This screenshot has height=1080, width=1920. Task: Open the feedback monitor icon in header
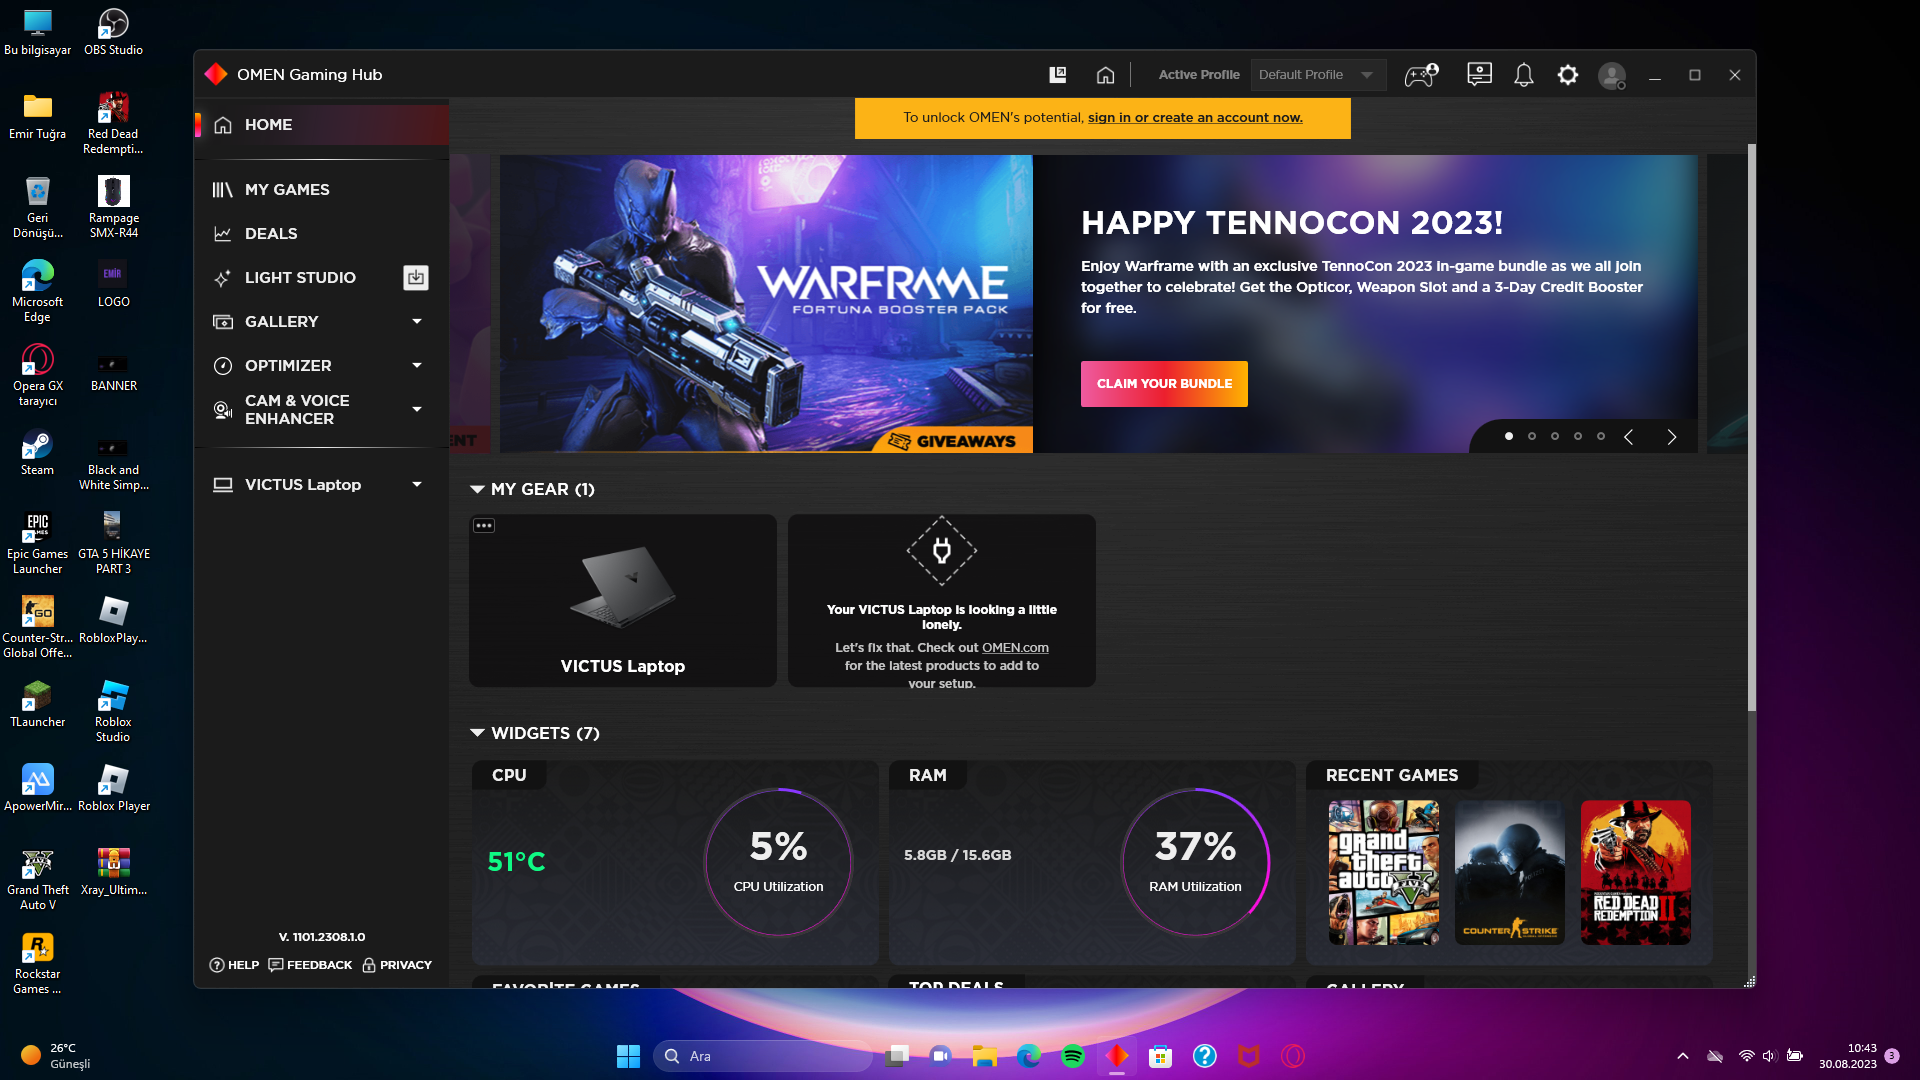point(1479,75)
